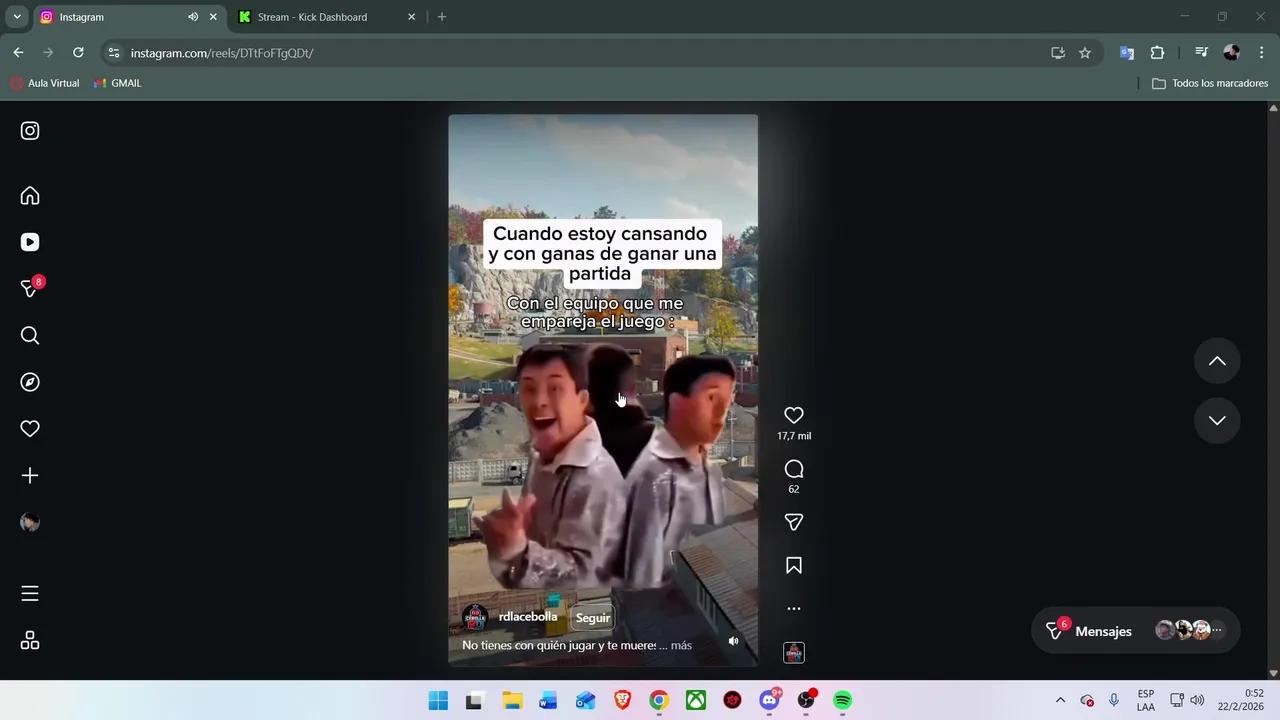This screenshot has height=720, width=1280.
Task: Open the rdlacebolla profile link
Action: 528,617
